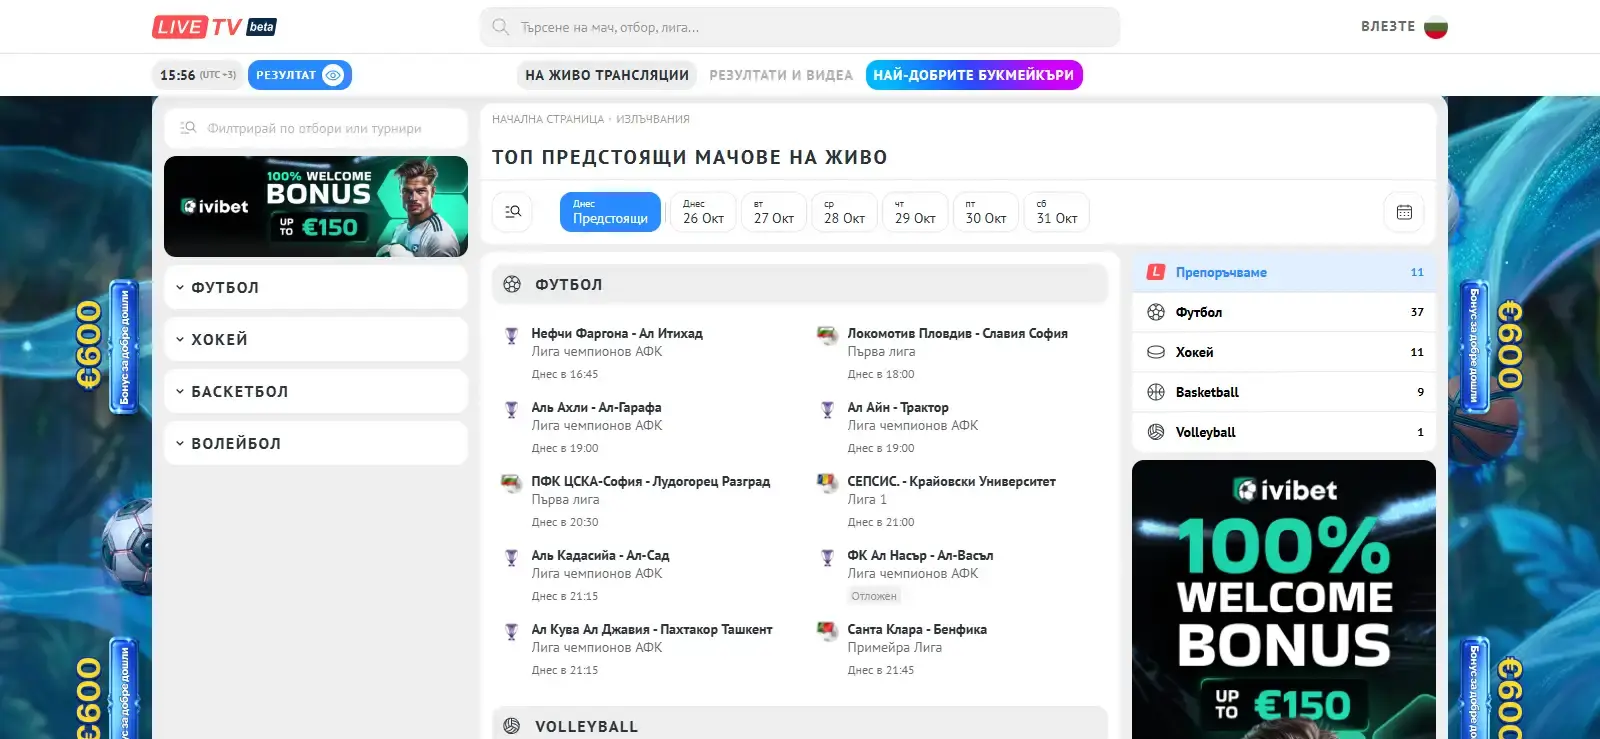The image size is (1600, 739).
Task: Expand the БАСКЕТБОЛ category
Action: (316, 391)
